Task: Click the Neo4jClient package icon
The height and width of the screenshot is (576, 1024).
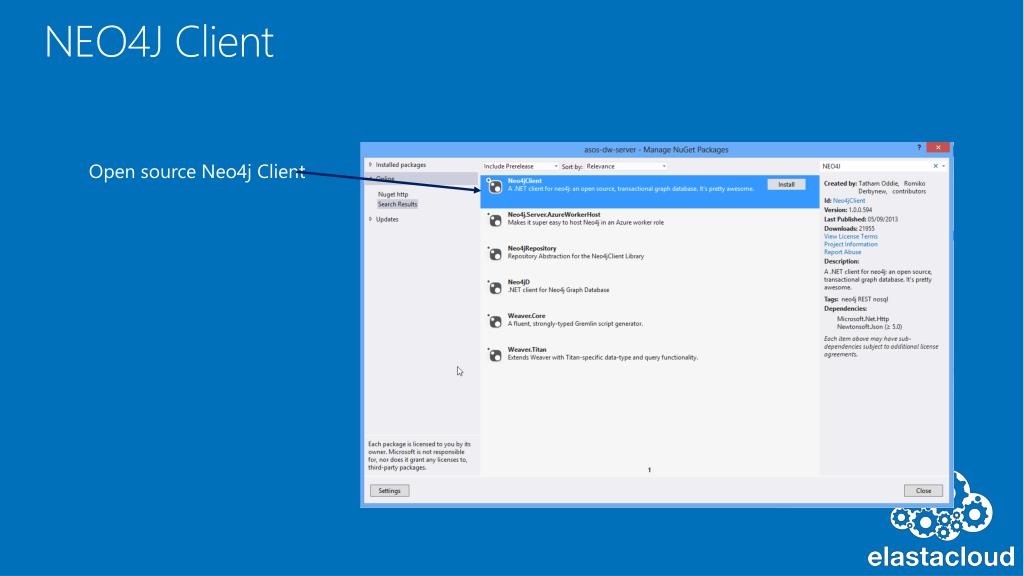Action: pos(496,187)
